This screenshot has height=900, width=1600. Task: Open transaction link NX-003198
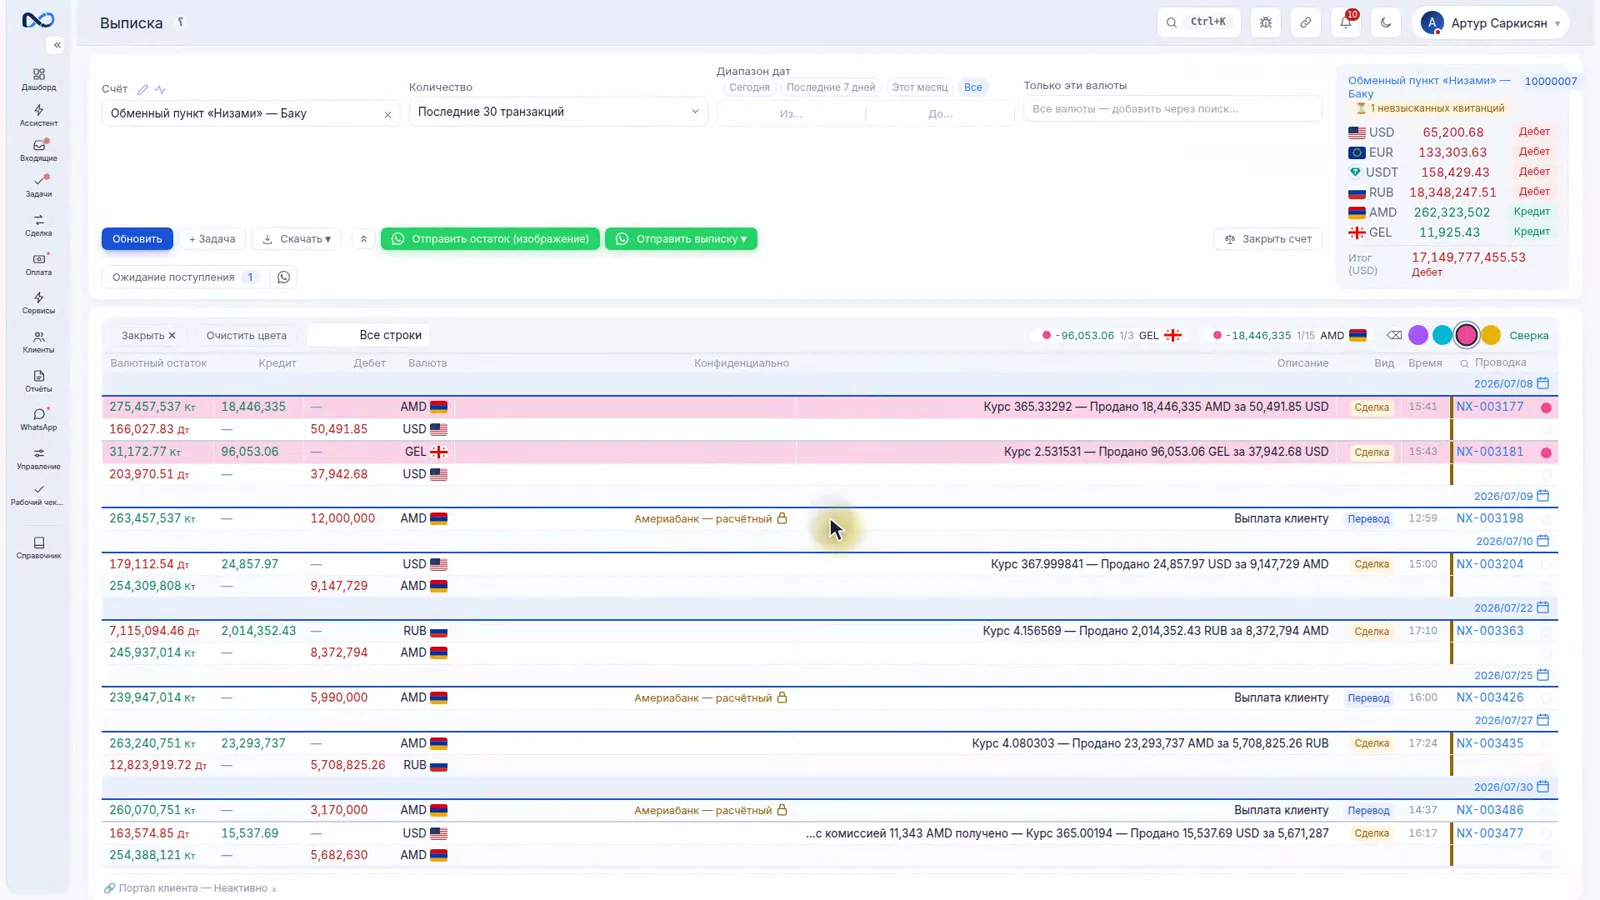1489,518
